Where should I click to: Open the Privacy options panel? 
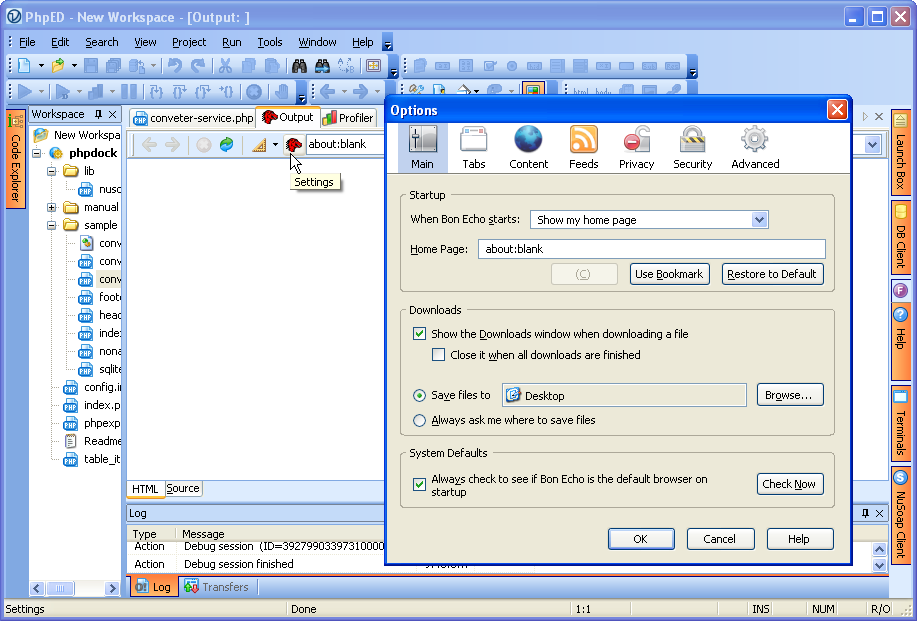point(636,148)
